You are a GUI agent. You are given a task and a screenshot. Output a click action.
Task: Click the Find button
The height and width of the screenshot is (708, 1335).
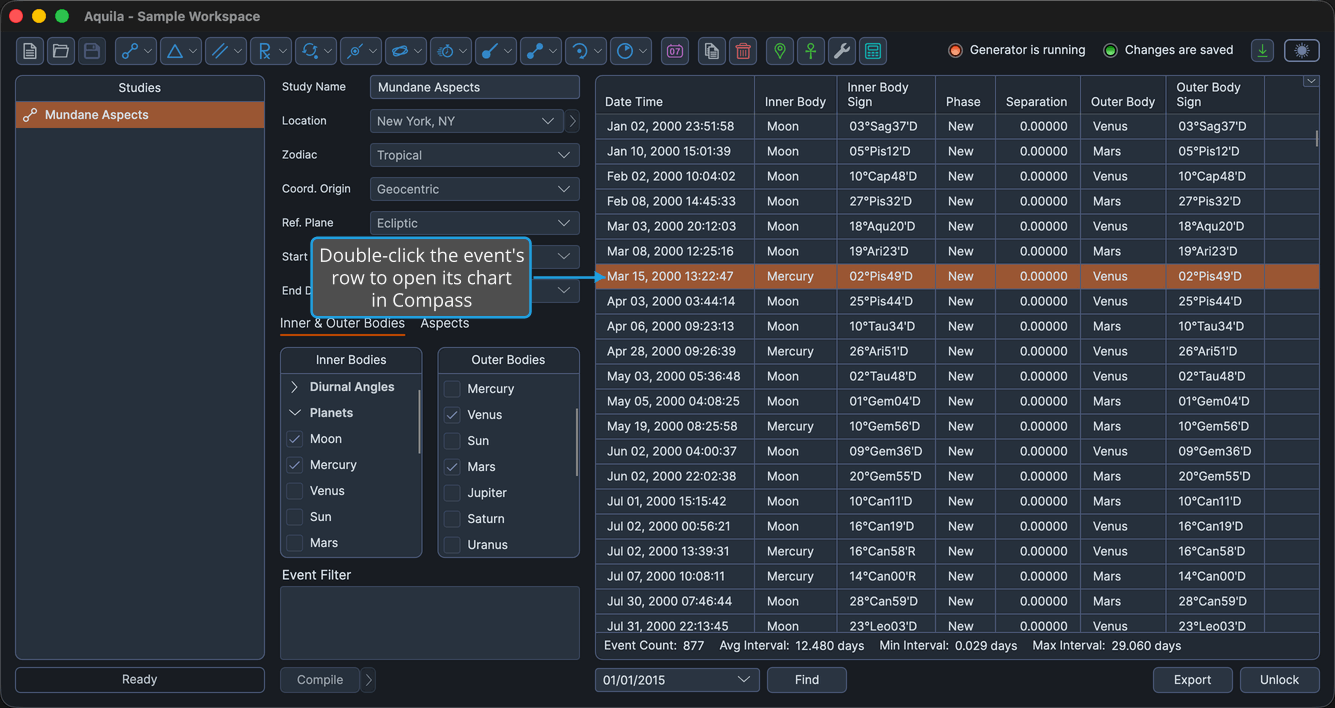pos(807,680)
